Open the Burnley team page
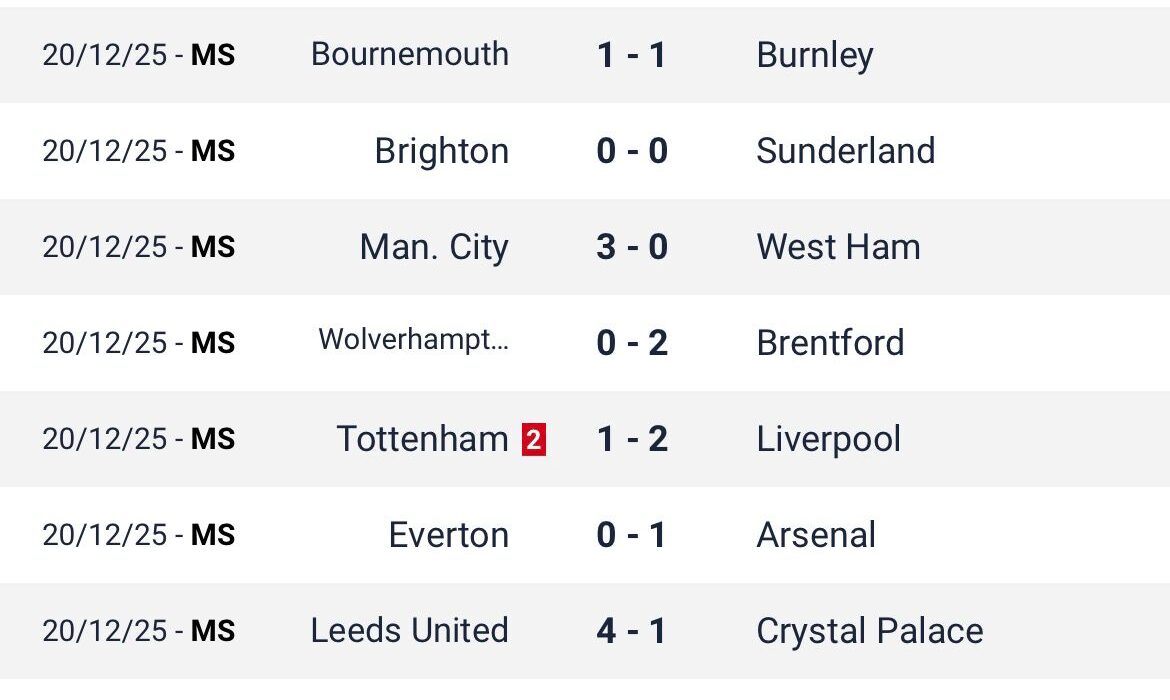Screen dimensions: 1170x700 (x=815, y=55)
